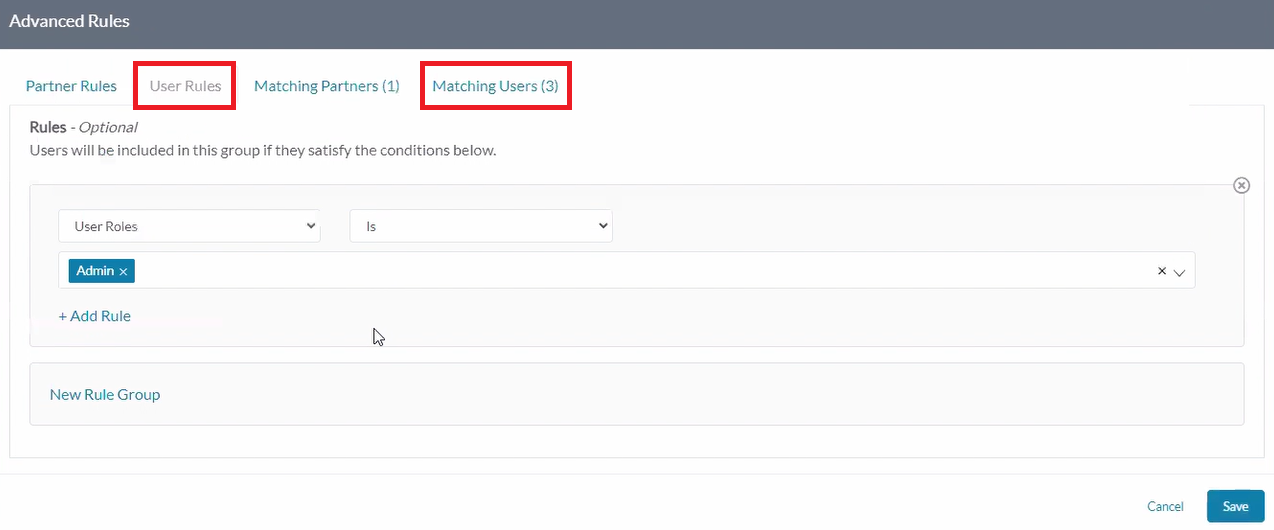The image size is (1274, 530).
Task: Expand the role values dropdown chevron
Action: (1179, 272)
